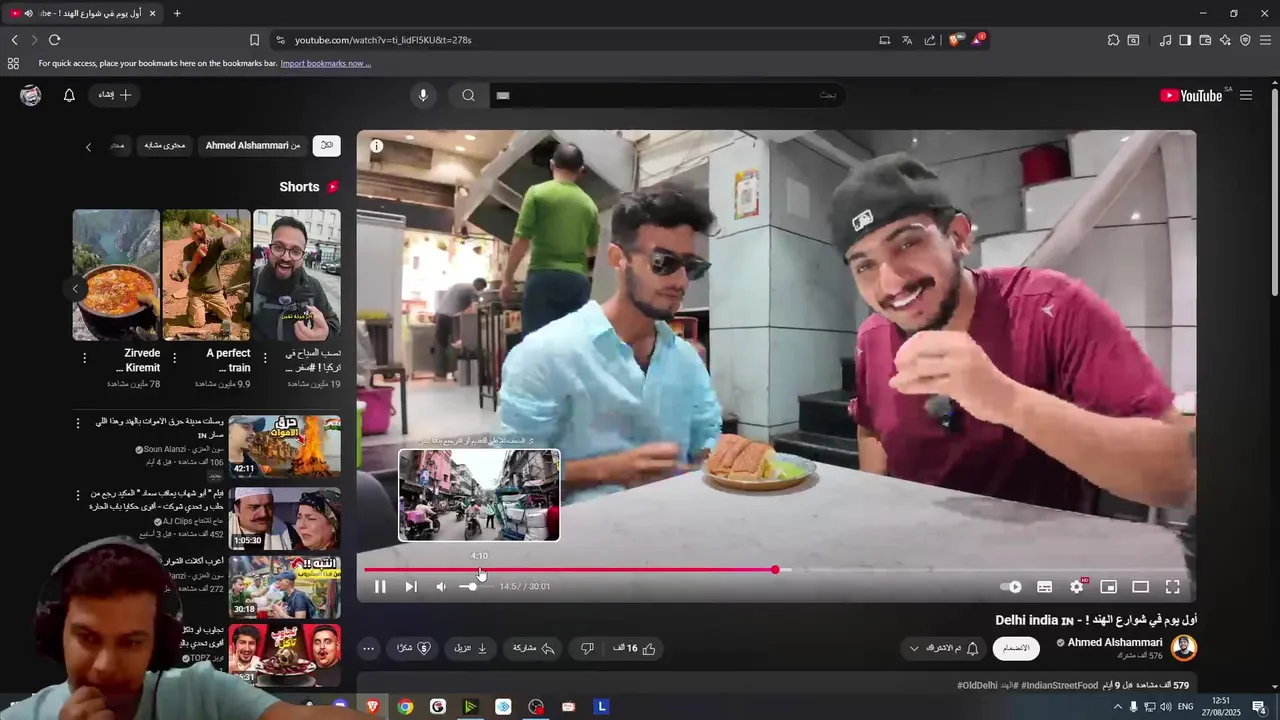Start voice search with the microphone
This screenshot has height=720, width=1280.
point(423,95)
